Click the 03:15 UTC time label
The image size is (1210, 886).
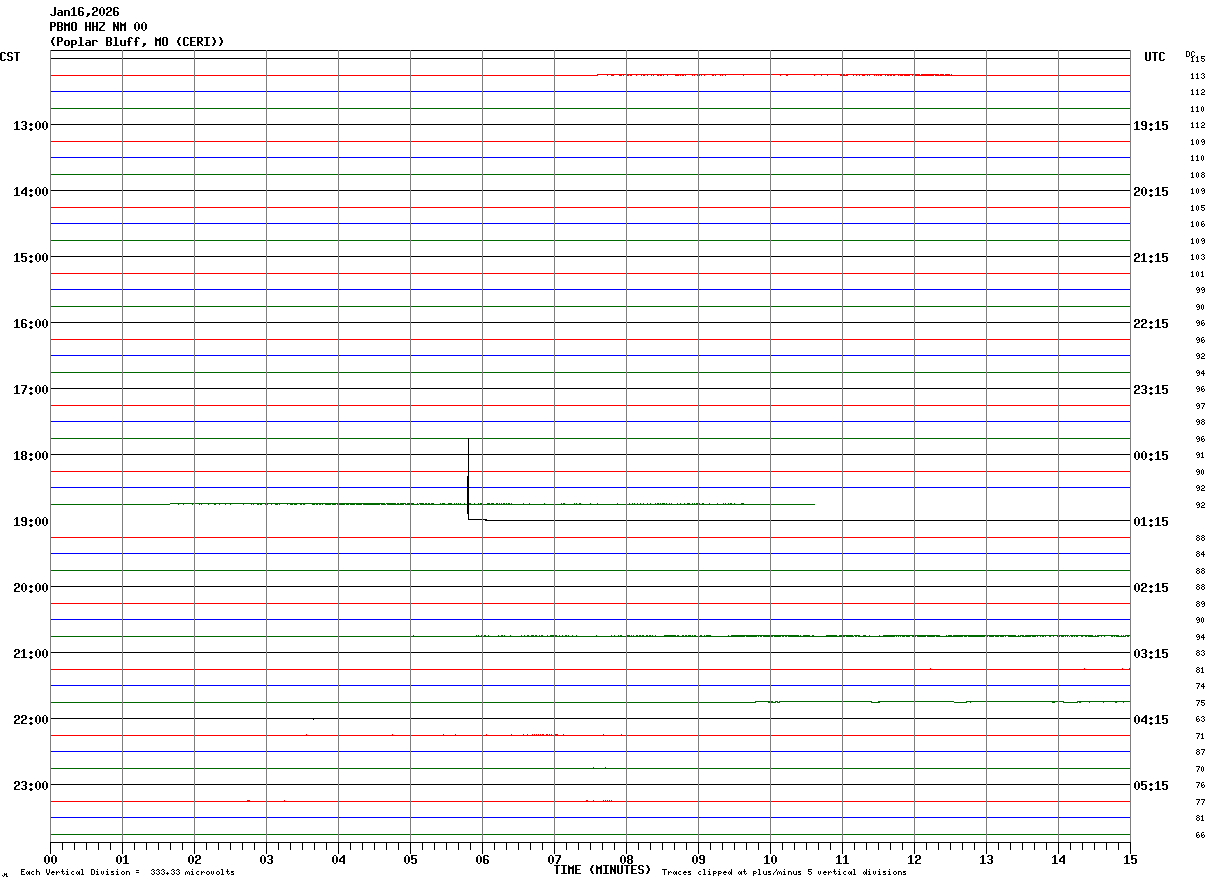[1151, 653]
